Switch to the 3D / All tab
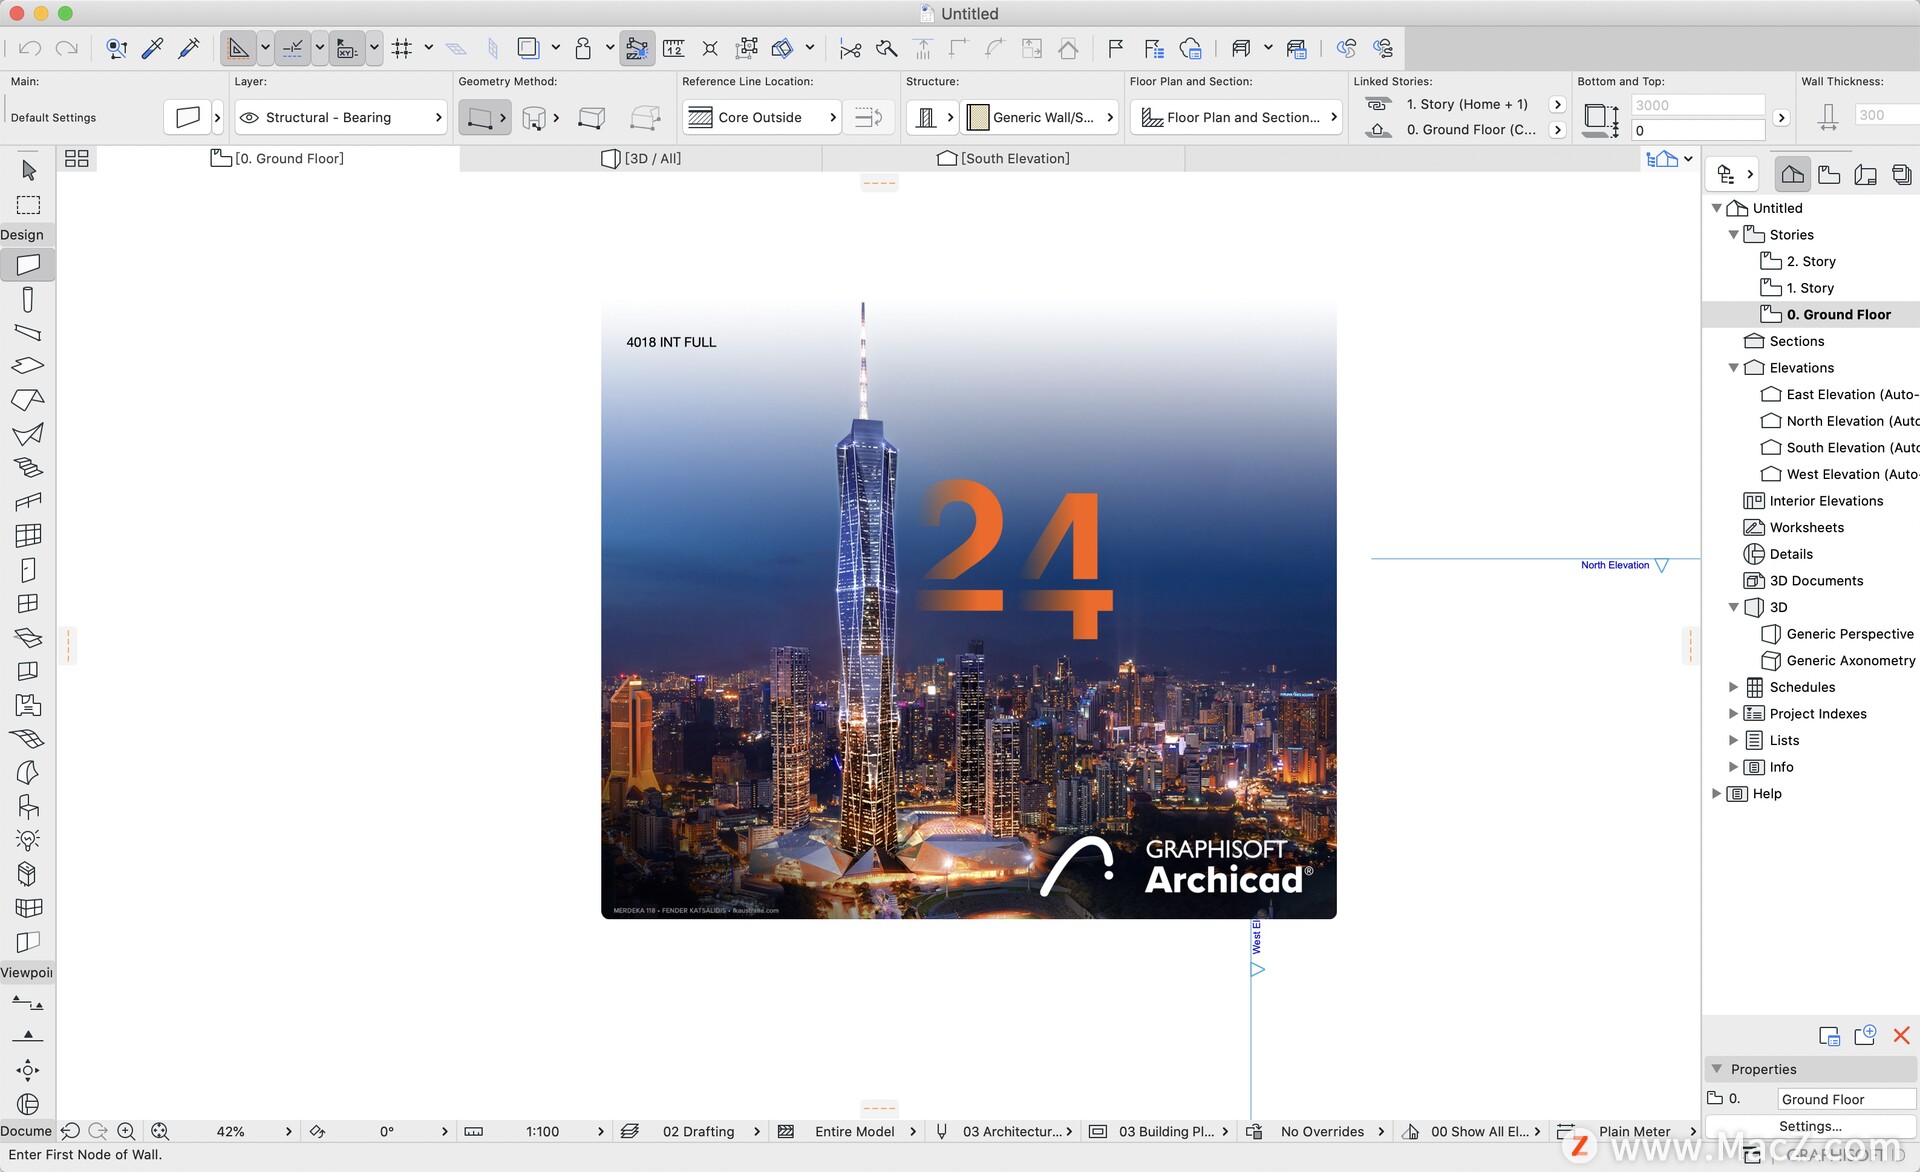Image resolution: width=1920 pixels, height=1172 pixels. 641,158
